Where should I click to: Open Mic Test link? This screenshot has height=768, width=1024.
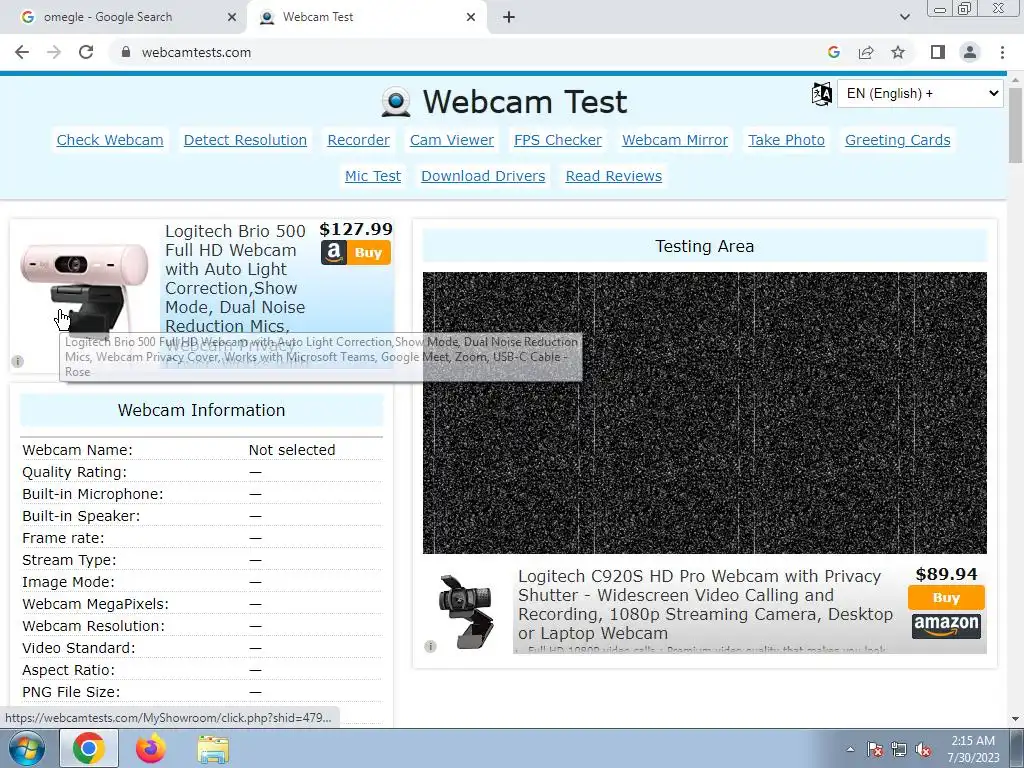point(373,176)
